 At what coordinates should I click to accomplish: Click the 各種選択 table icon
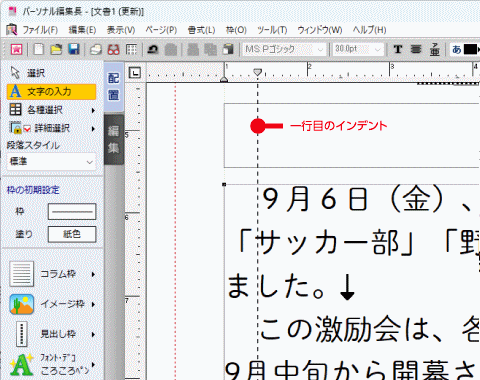(15, 109)
